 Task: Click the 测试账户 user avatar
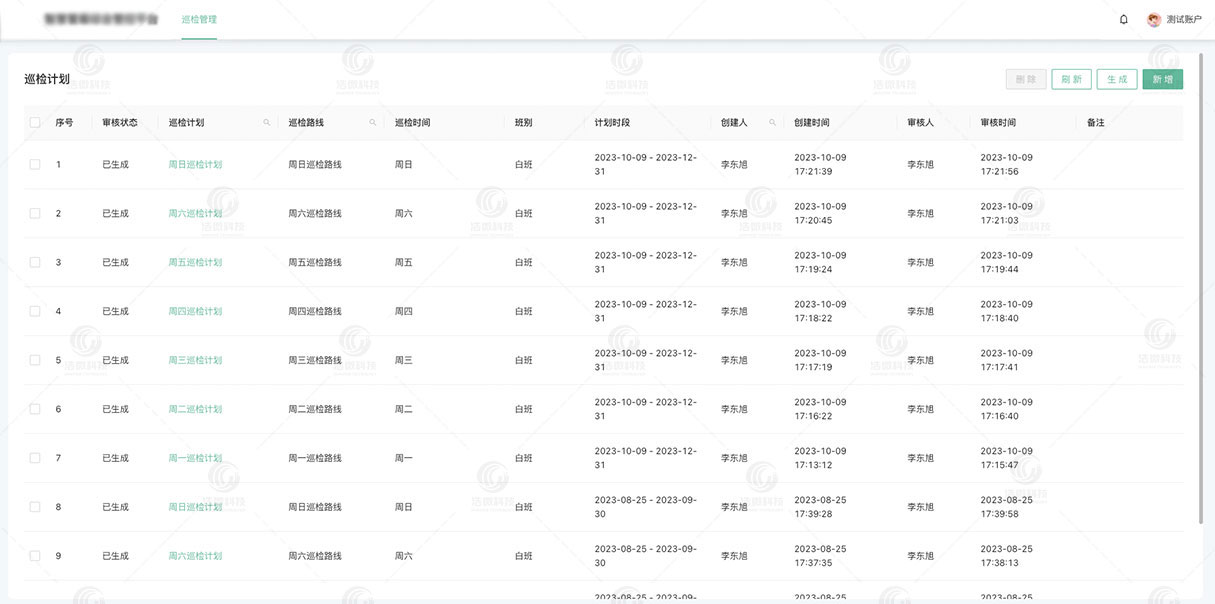(1154, 20)
